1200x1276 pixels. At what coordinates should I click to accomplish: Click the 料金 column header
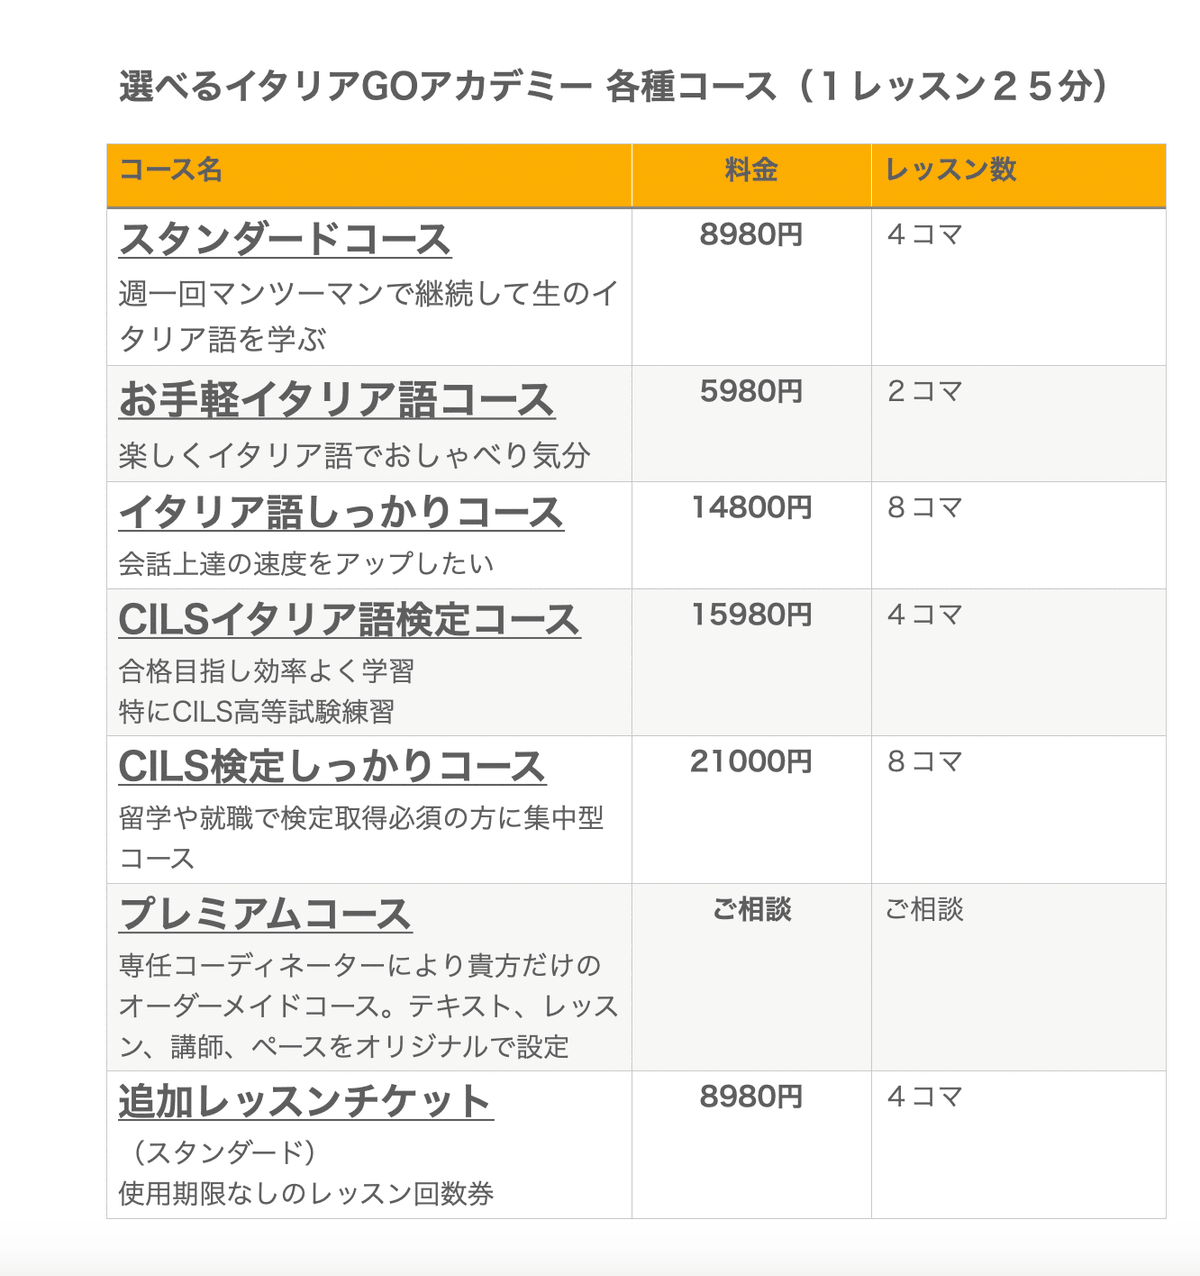751,170
